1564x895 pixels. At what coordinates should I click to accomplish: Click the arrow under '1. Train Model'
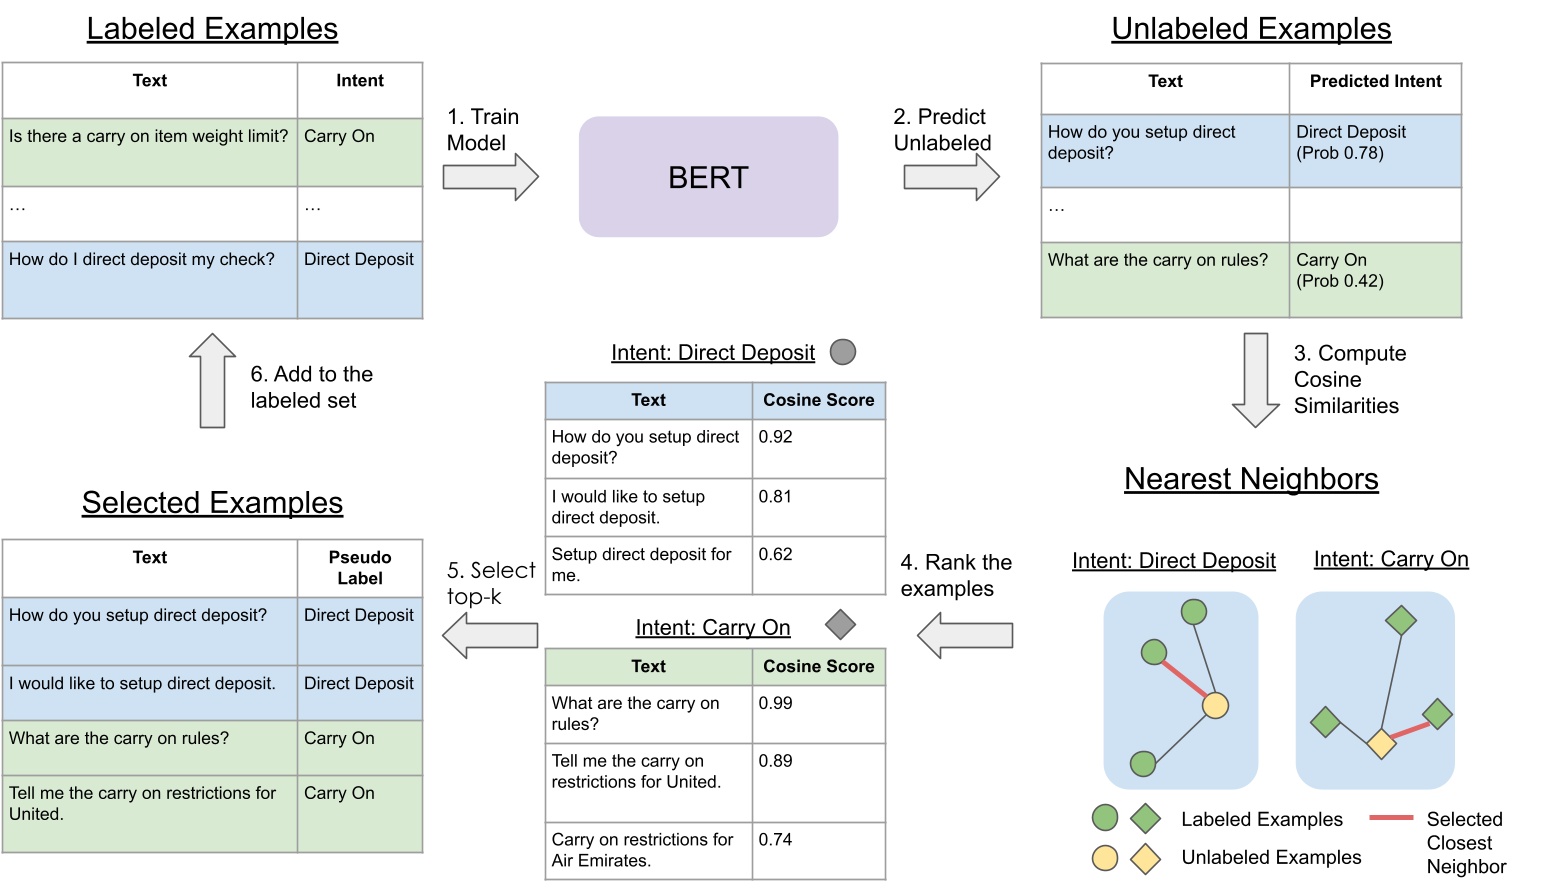(490, 178)
